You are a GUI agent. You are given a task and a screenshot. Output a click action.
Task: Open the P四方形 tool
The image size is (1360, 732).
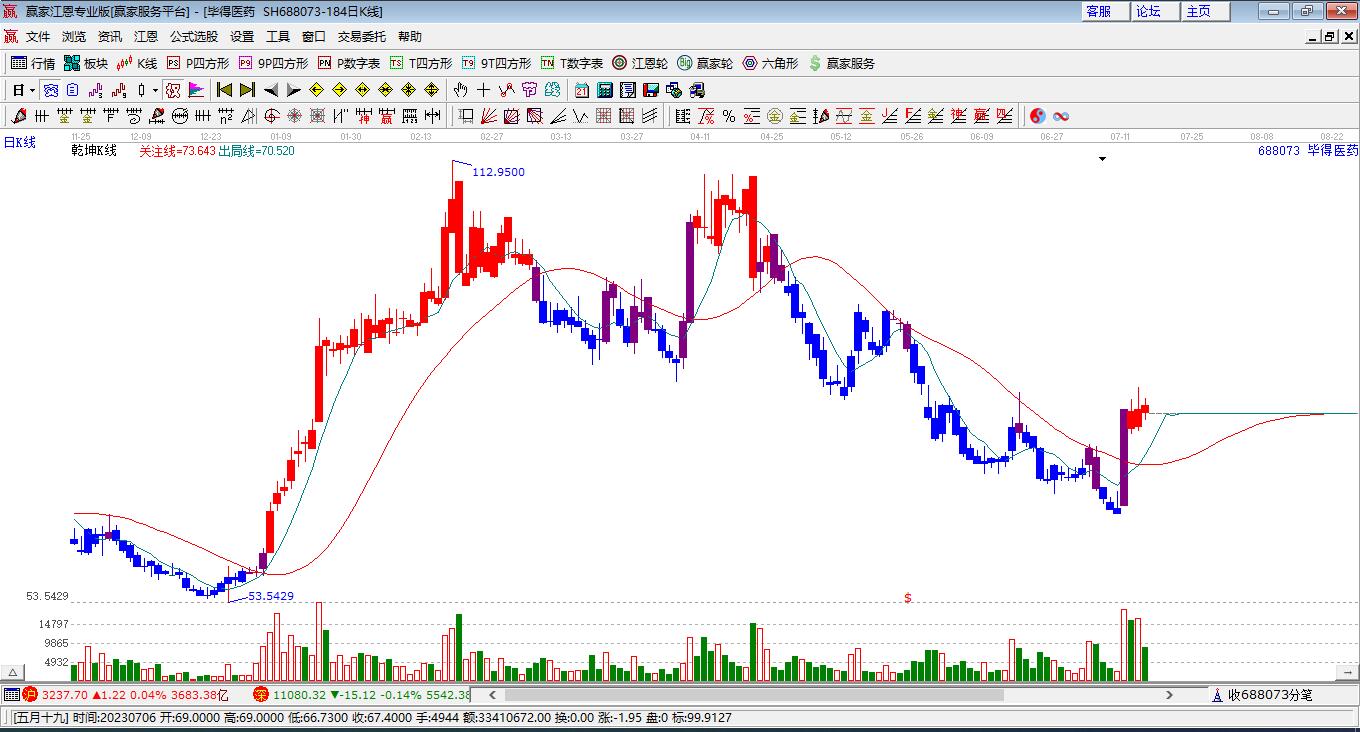point(197,63)
